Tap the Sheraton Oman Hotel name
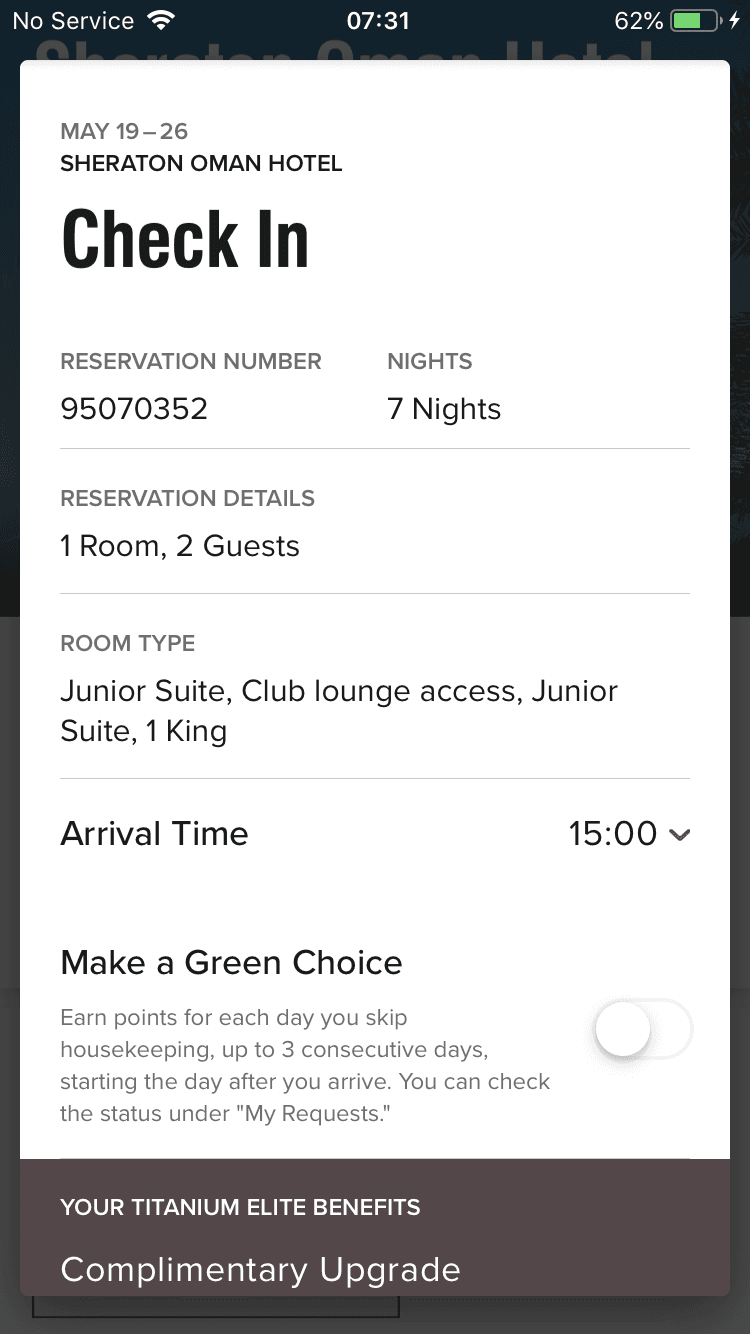This screenshot has width=750, height=1334. 201,163
